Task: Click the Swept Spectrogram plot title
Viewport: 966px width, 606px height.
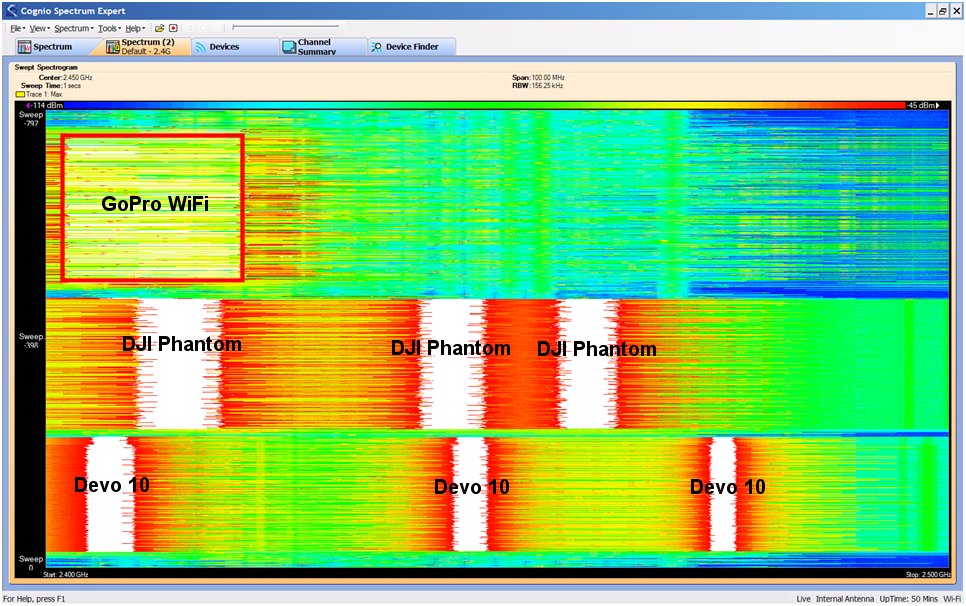Action: point(46,67)
